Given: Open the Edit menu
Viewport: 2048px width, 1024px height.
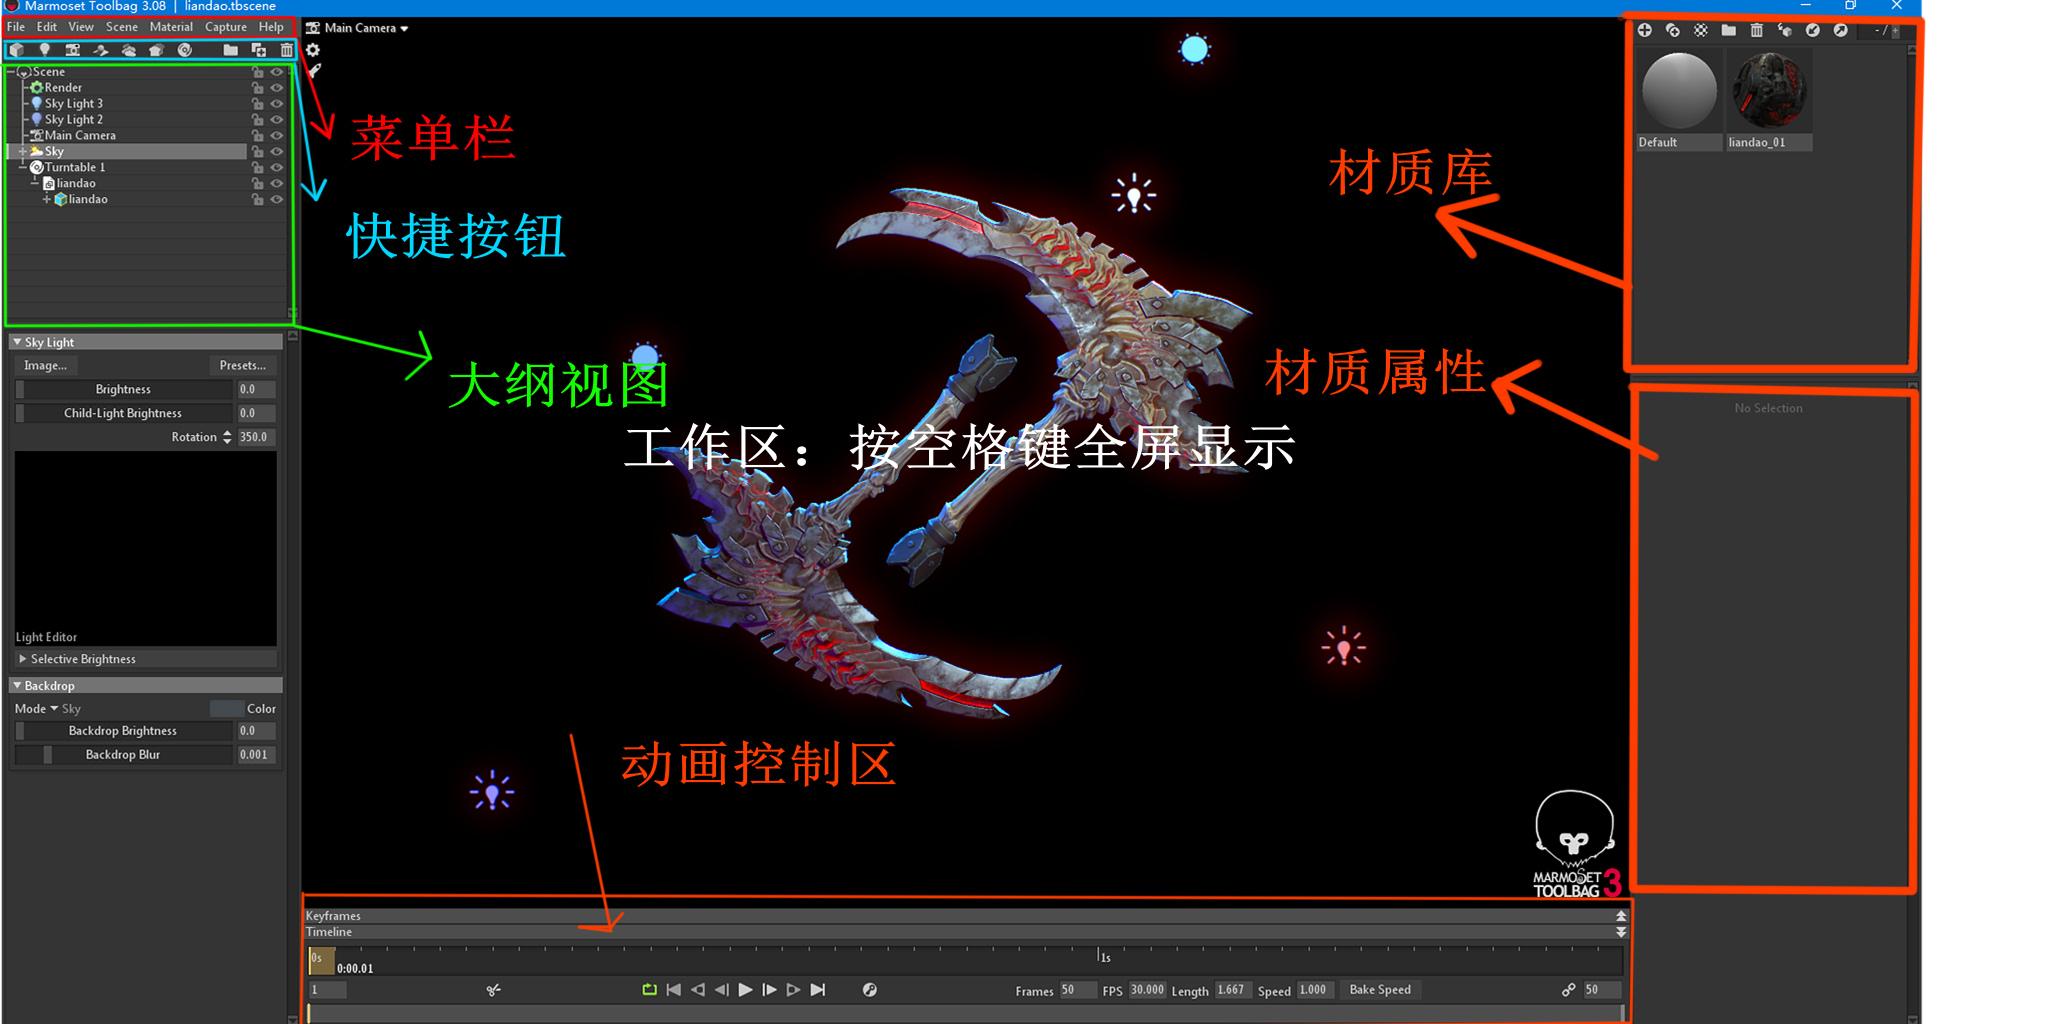Looking at the screenshot, I should [x=47, y=27].
